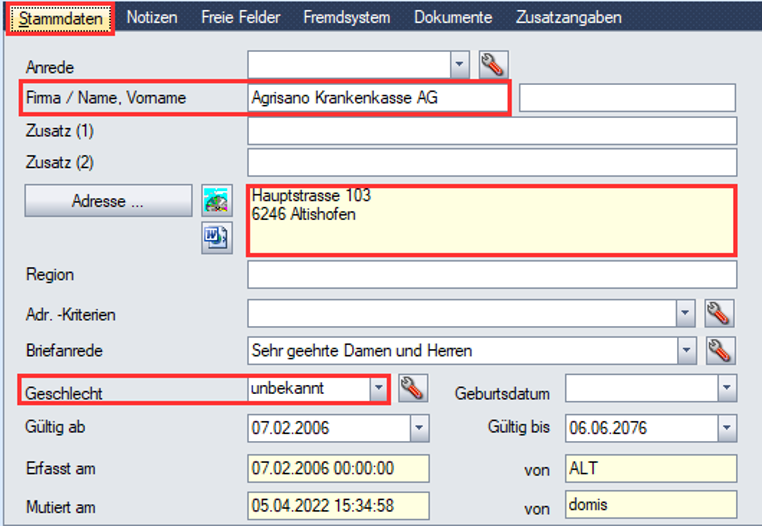
Task: Switch to the Zusatzangaben tab
Action: (x=569, y=17)
